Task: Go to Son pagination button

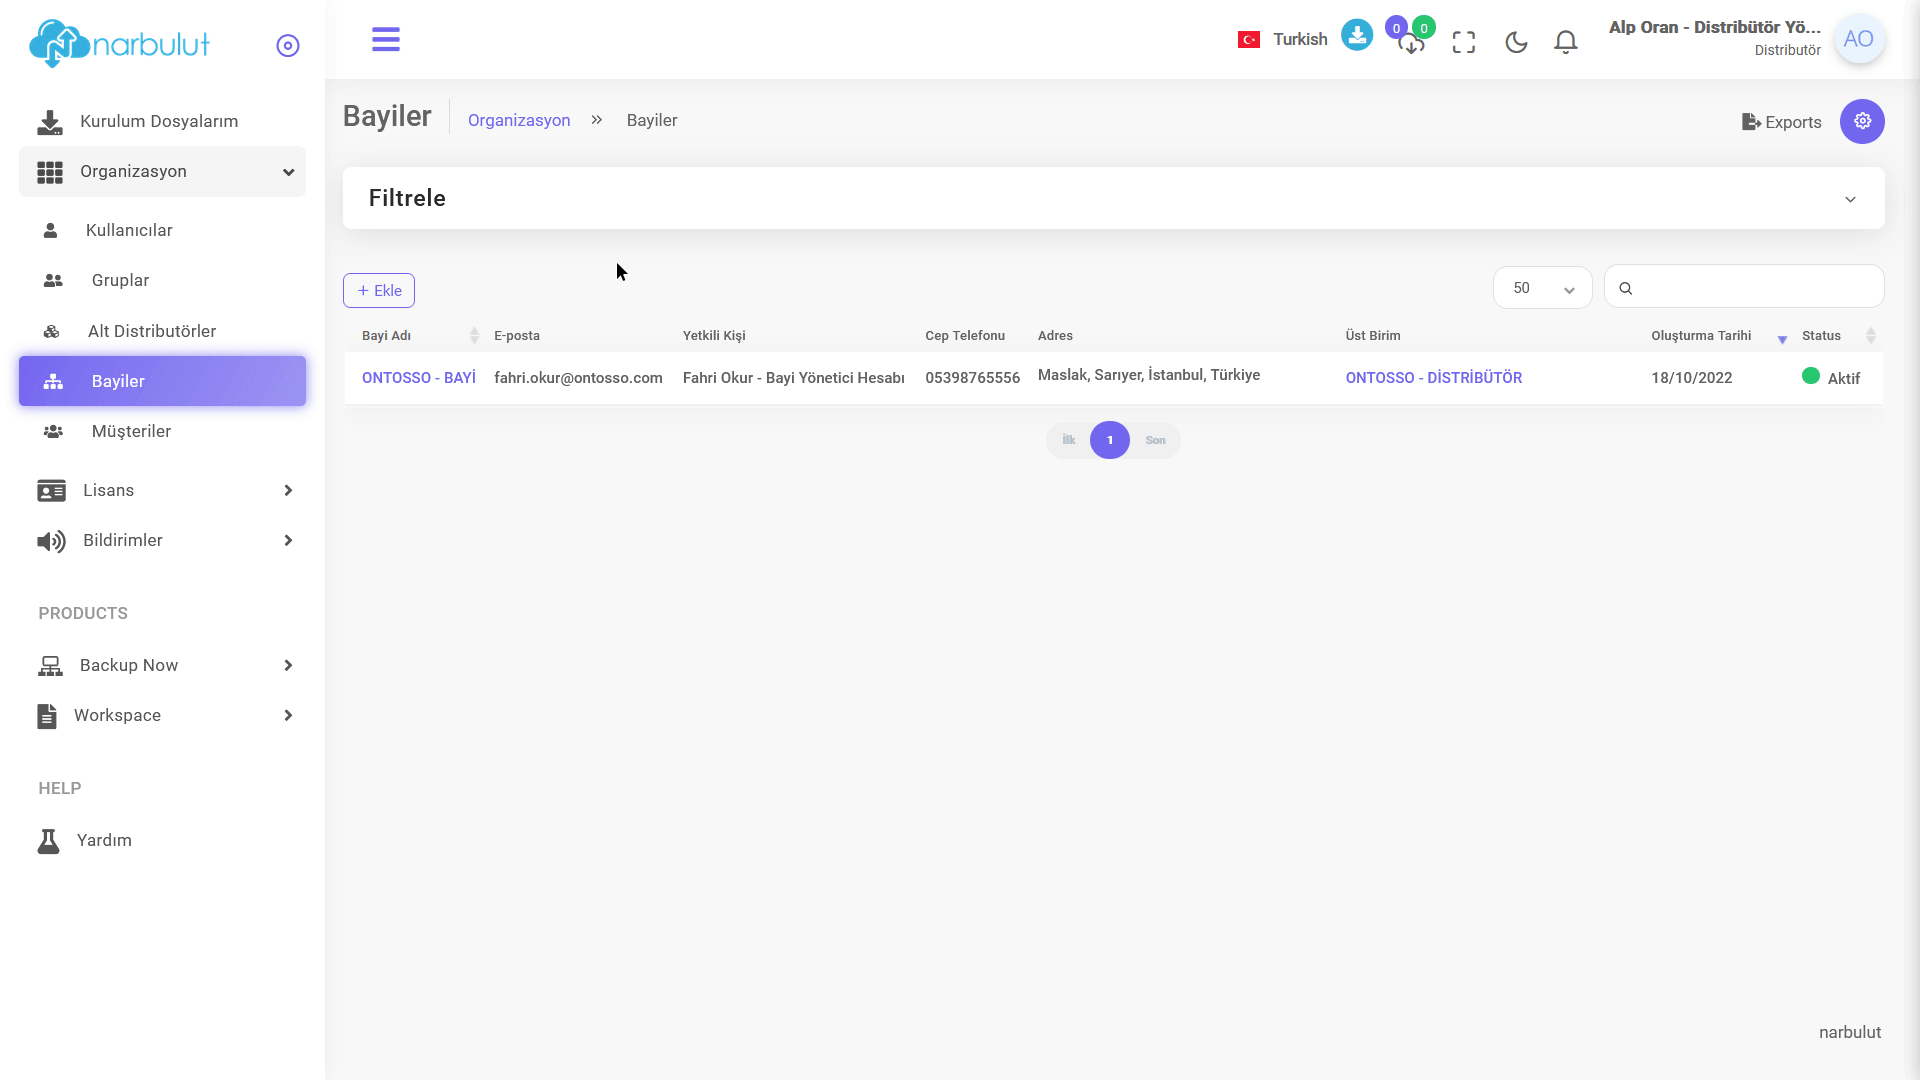Action: (1155, 440)
